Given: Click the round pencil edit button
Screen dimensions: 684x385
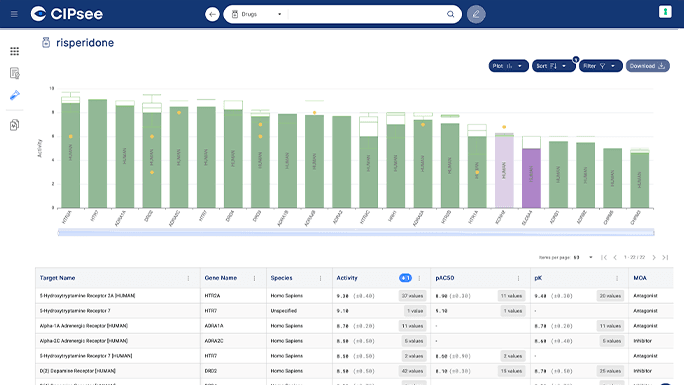Looking at the screenshot, I should [476, 14].
